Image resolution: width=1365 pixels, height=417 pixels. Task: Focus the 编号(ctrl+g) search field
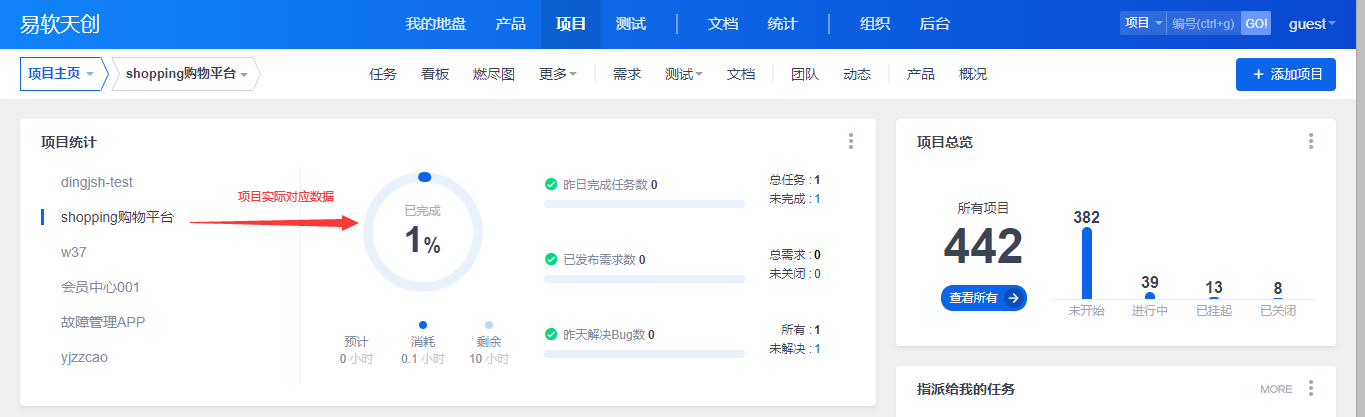click(x=1203, y=23)
